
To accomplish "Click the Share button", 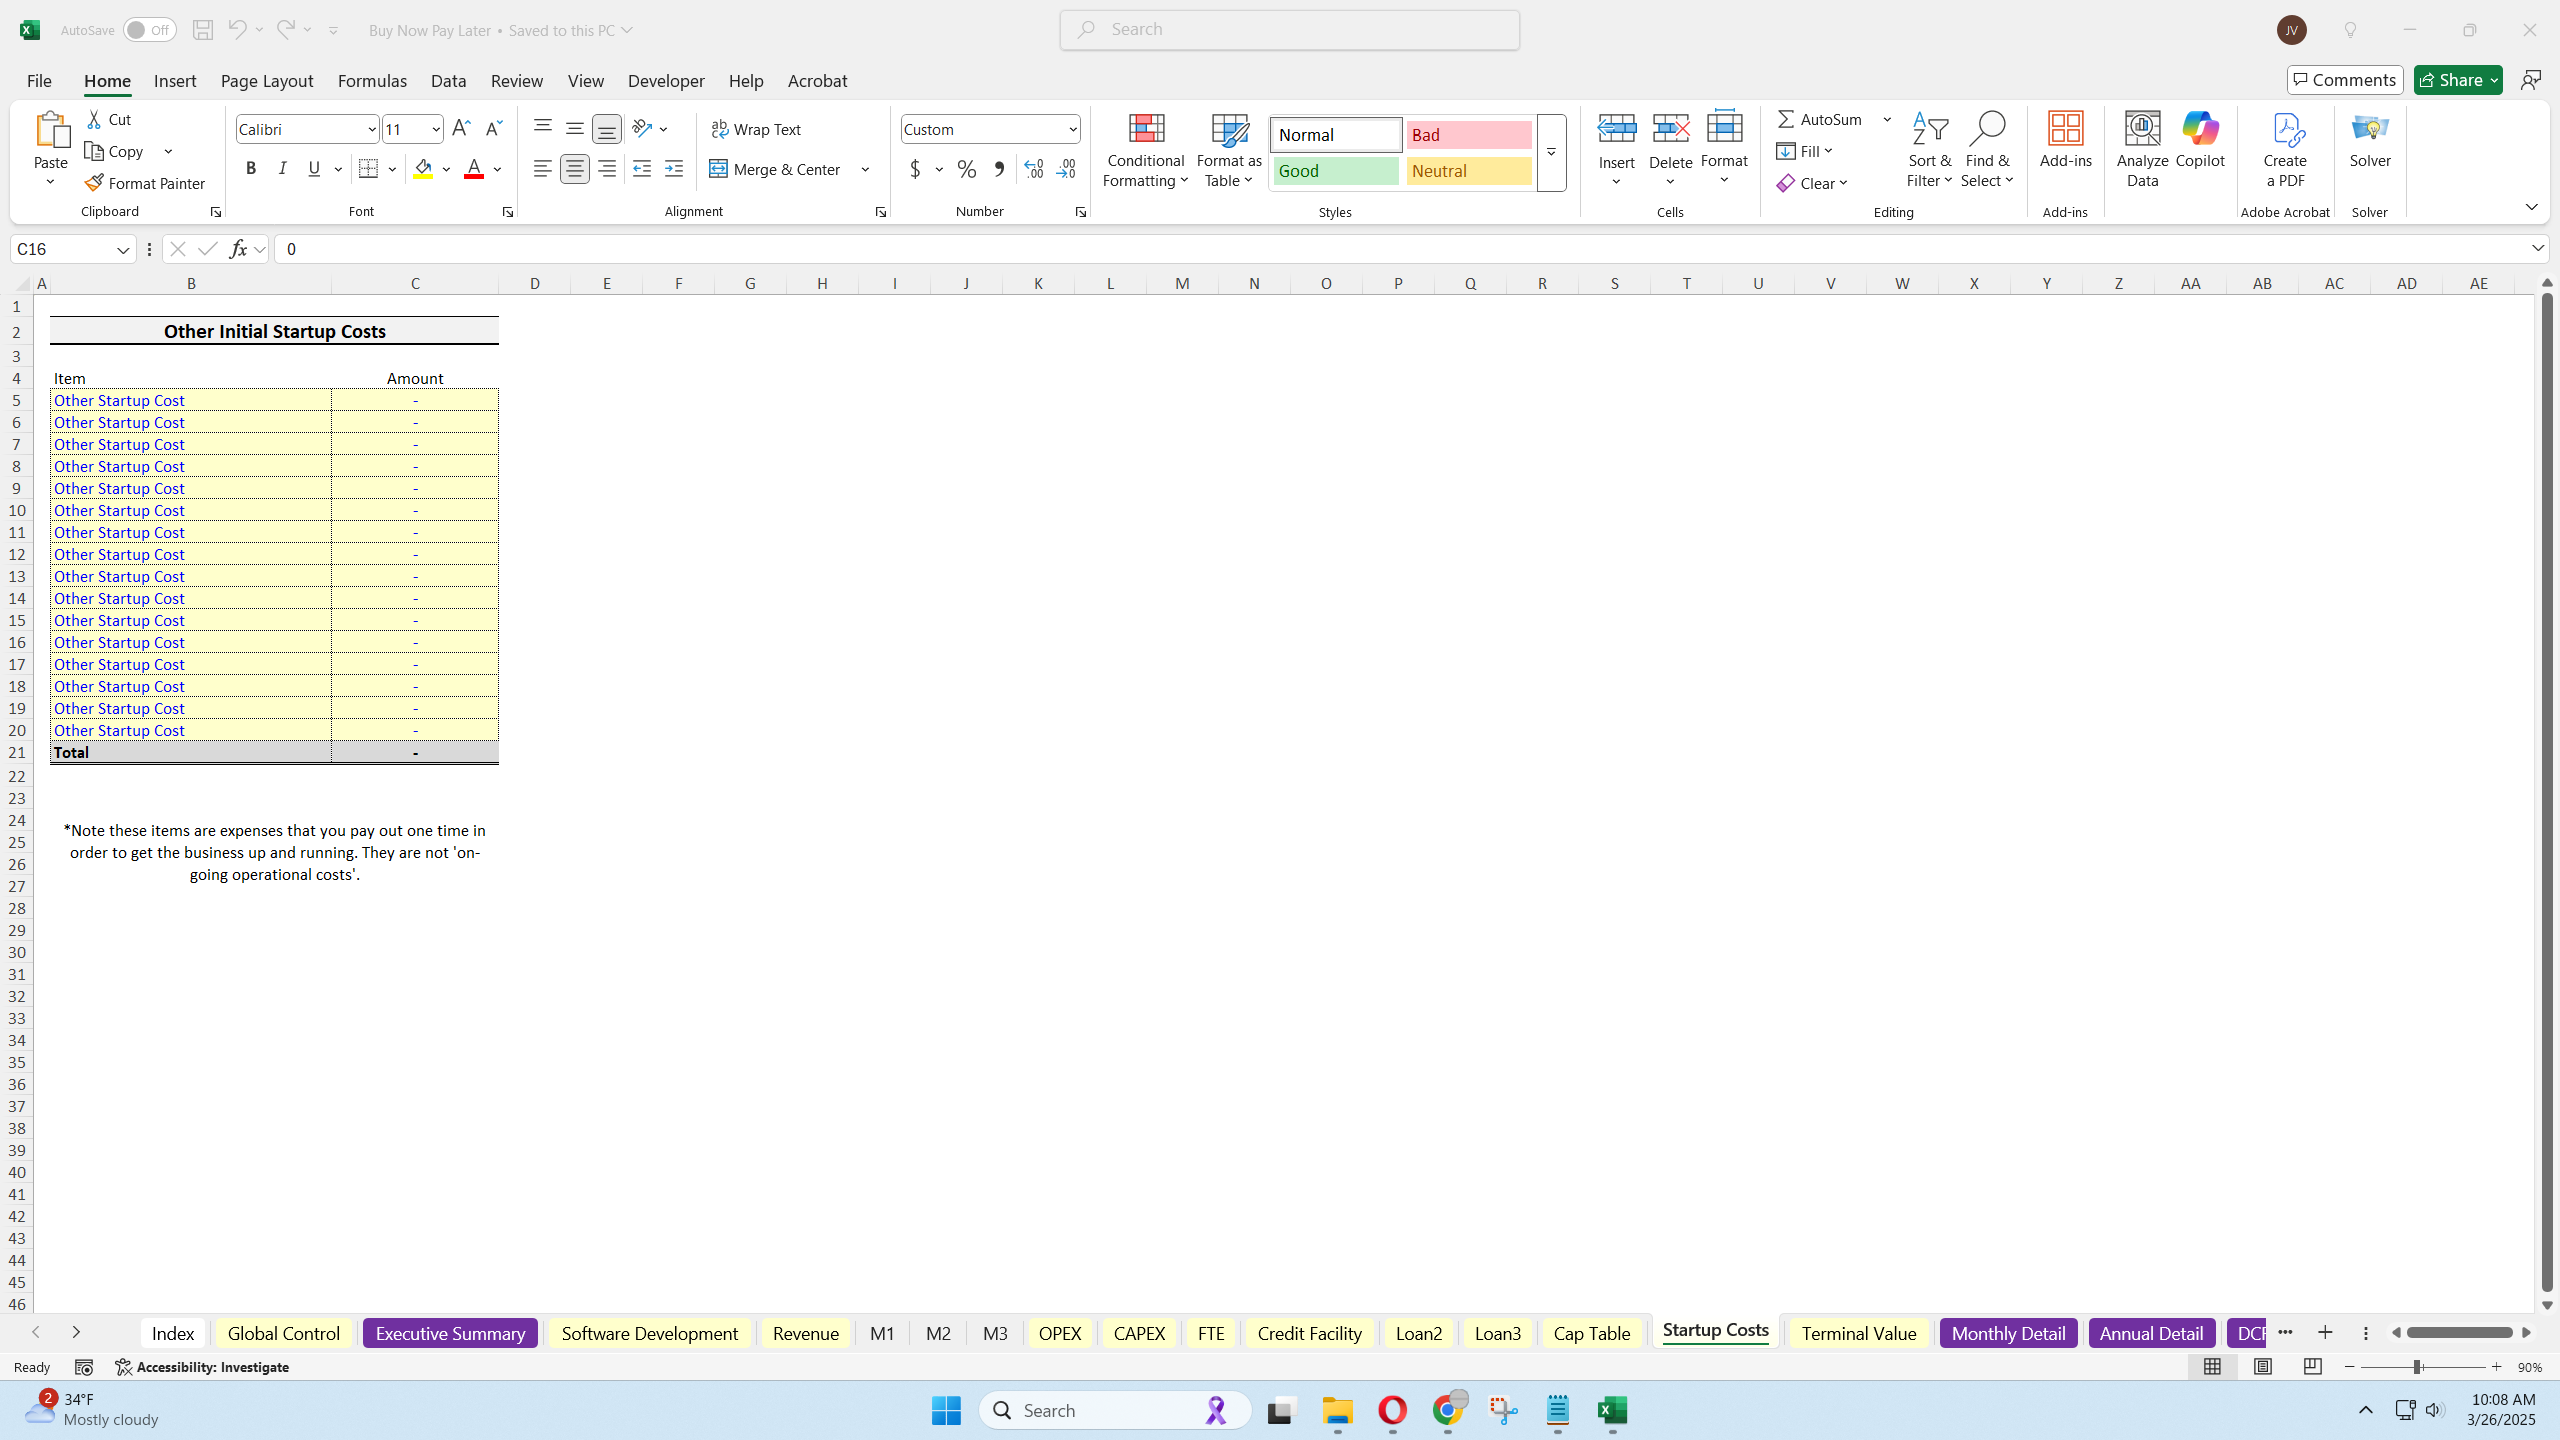I will (x=2457, y=79).
